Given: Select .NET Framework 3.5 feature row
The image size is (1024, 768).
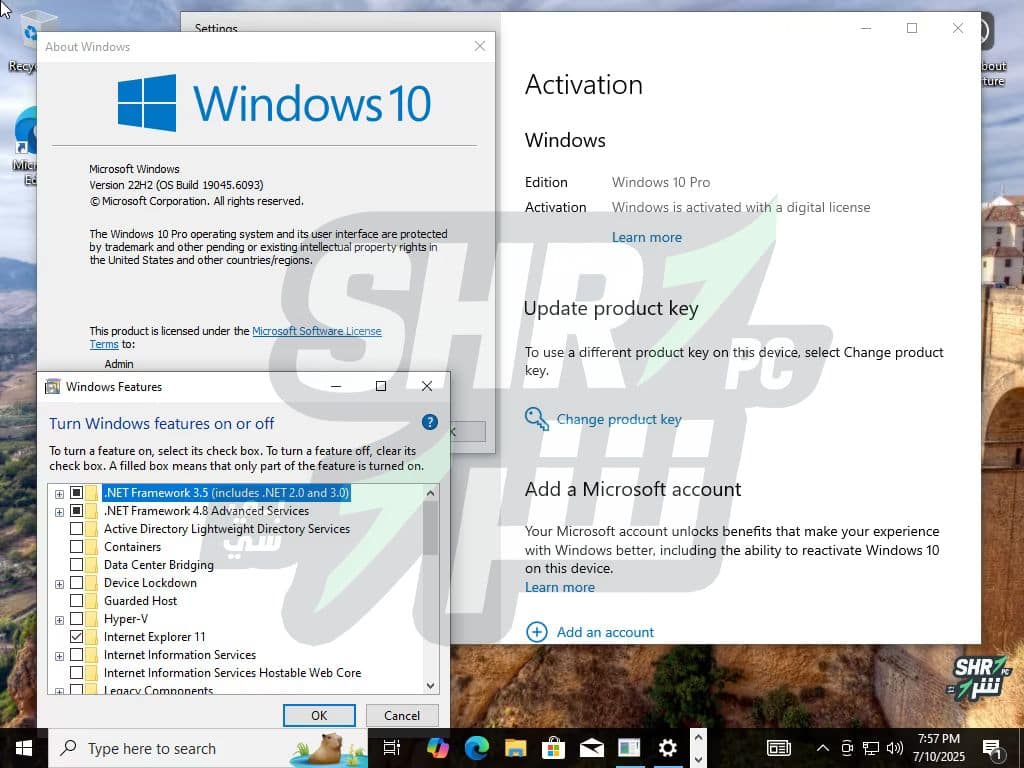Looking at the screenshot, I should (226, 492).
